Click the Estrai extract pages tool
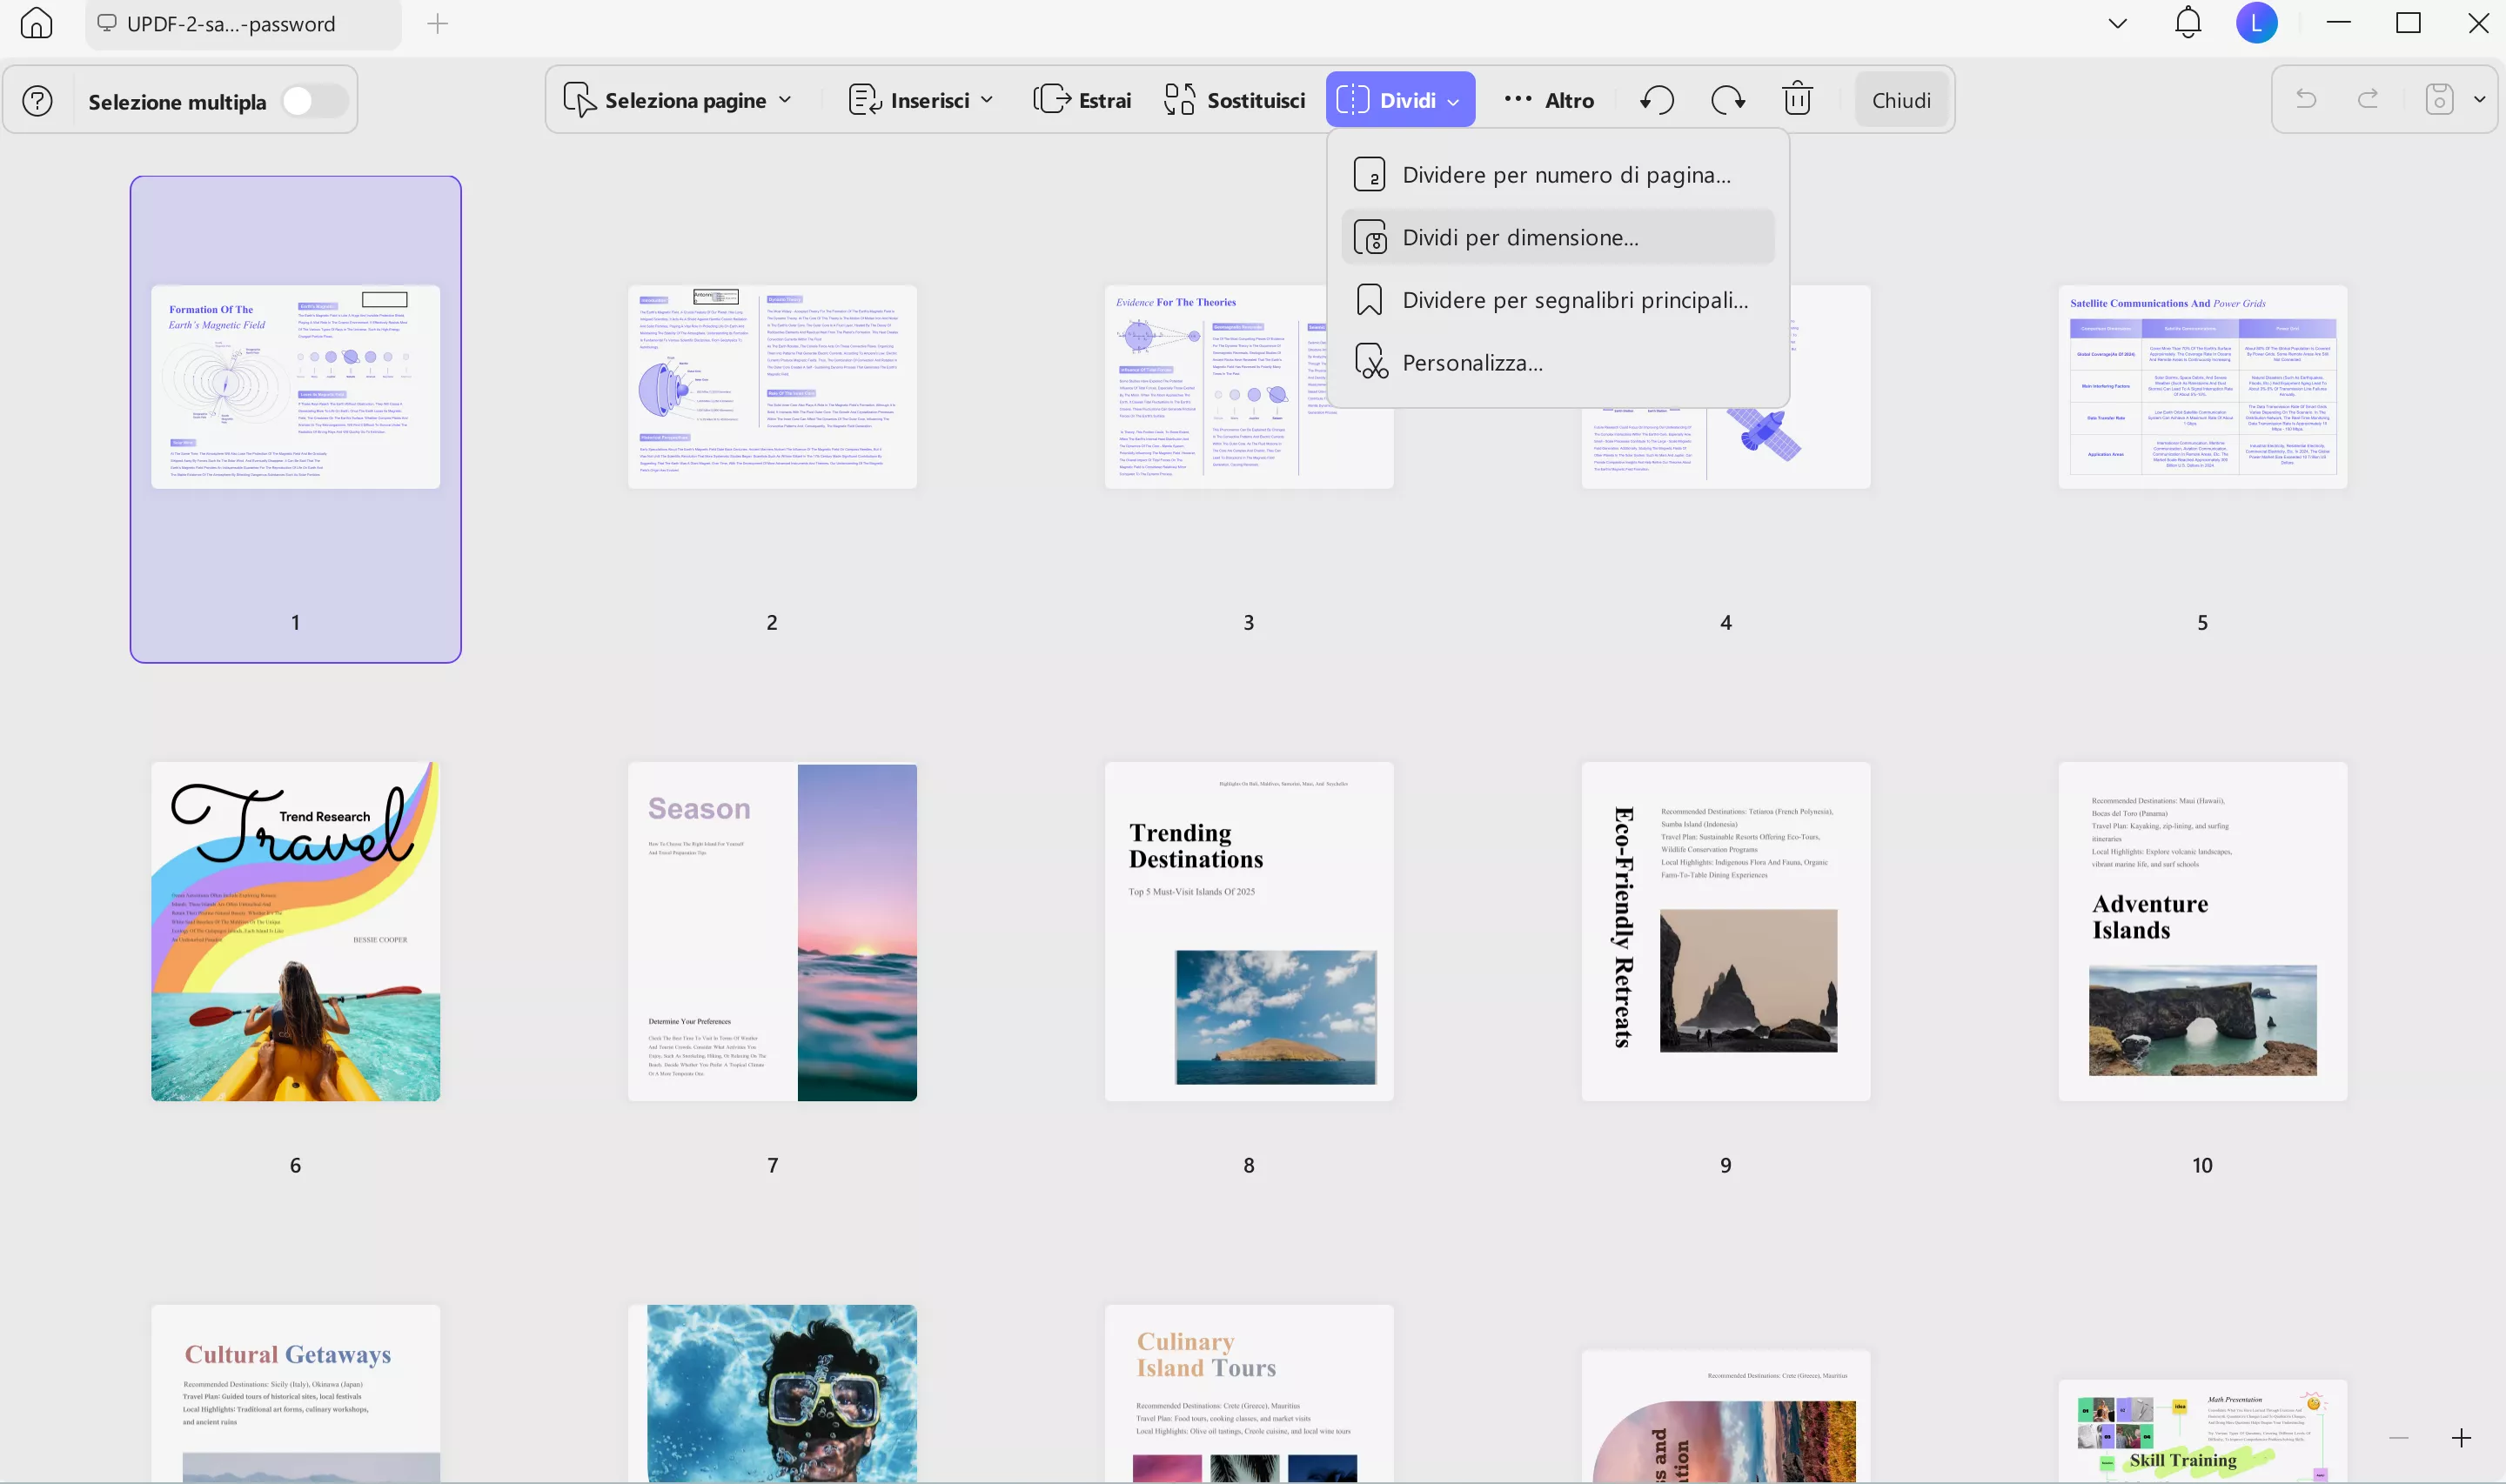 point(1082,100)
